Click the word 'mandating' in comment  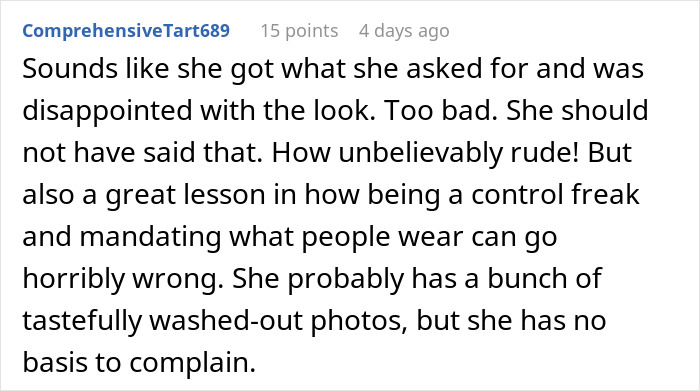[150, 237]
